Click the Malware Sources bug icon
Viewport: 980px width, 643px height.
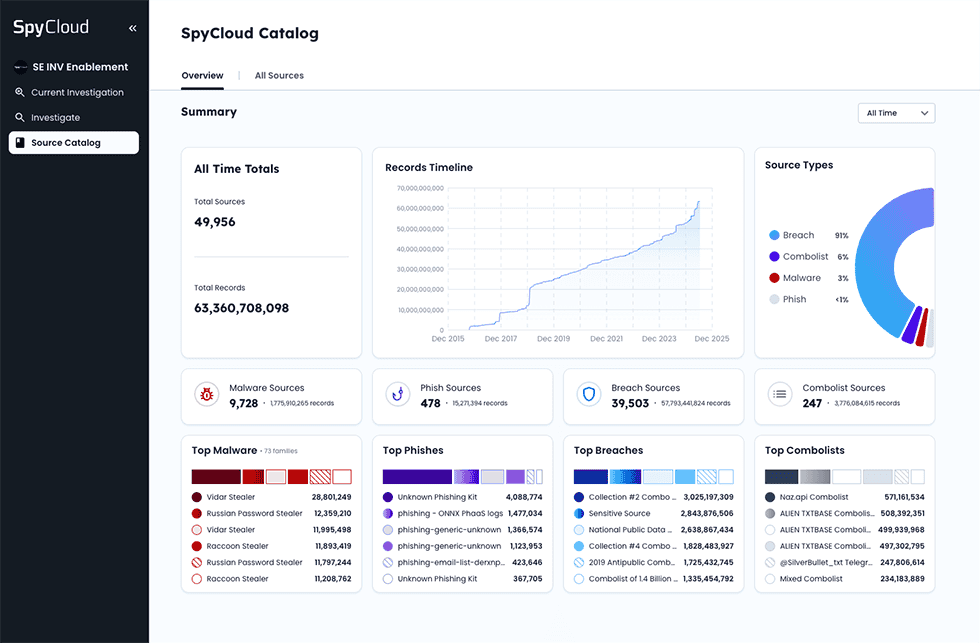[x=207, y=395]
